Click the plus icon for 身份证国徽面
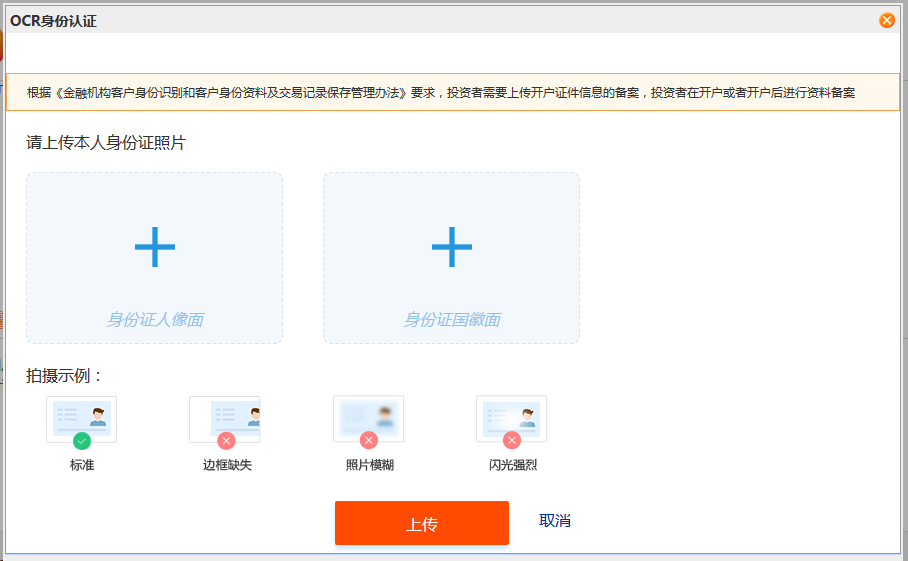The height and width of the screenshot is (561, 908). click(451, 247)
